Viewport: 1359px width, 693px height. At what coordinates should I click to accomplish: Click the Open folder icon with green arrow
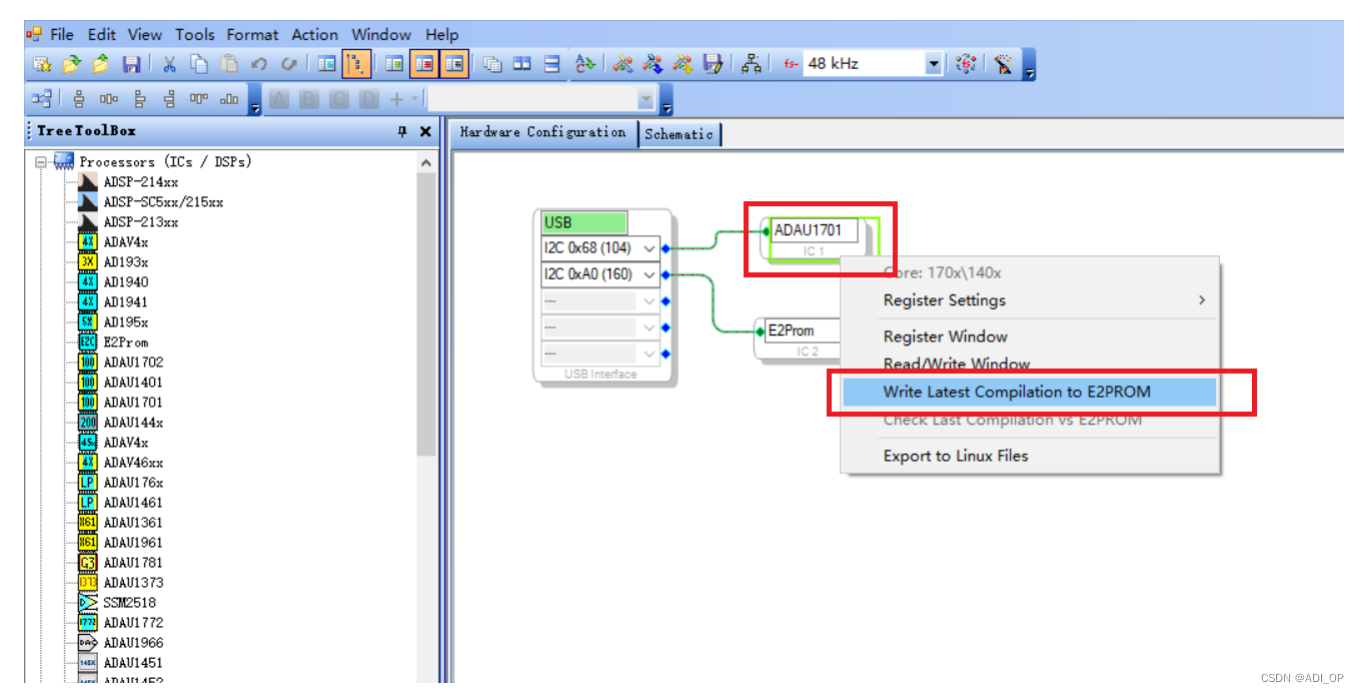[71, 64]
